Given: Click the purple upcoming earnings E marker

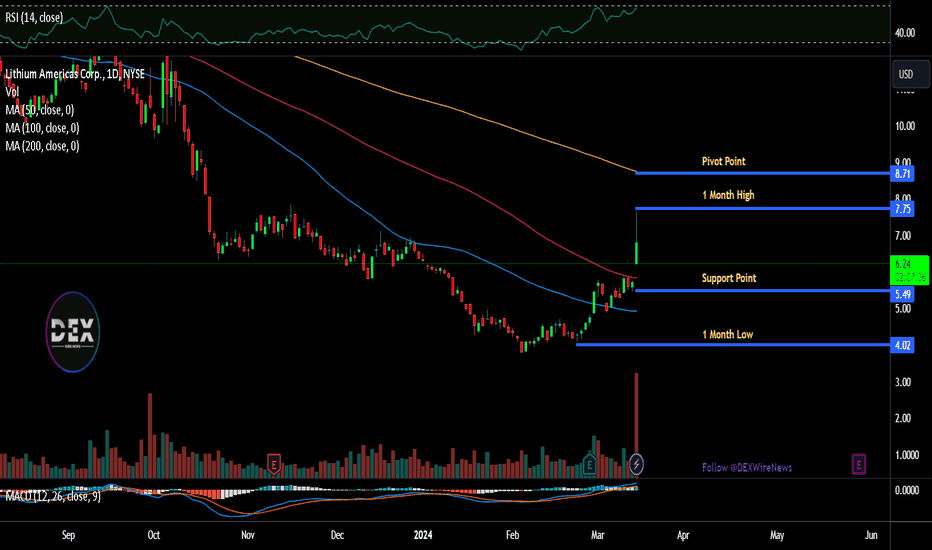Looking at the screenshot, I should [858, 464].
